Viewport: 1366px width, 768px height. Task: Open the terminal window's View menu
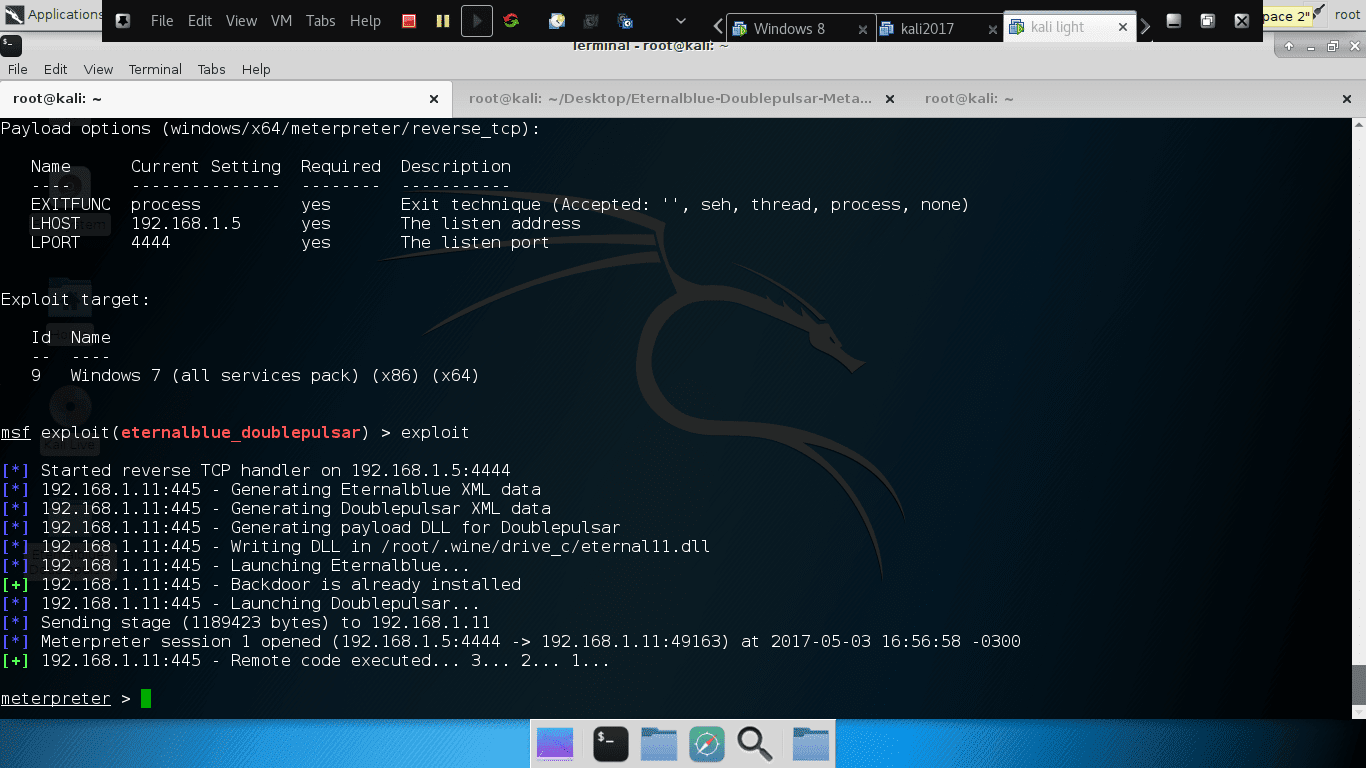point(98,69)
